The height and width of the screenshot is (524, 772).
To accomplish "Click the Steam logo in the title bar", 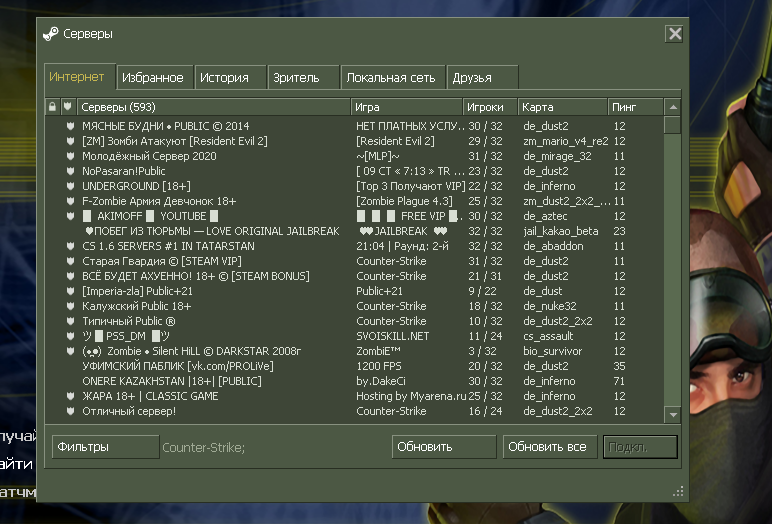I will (50, 34).
